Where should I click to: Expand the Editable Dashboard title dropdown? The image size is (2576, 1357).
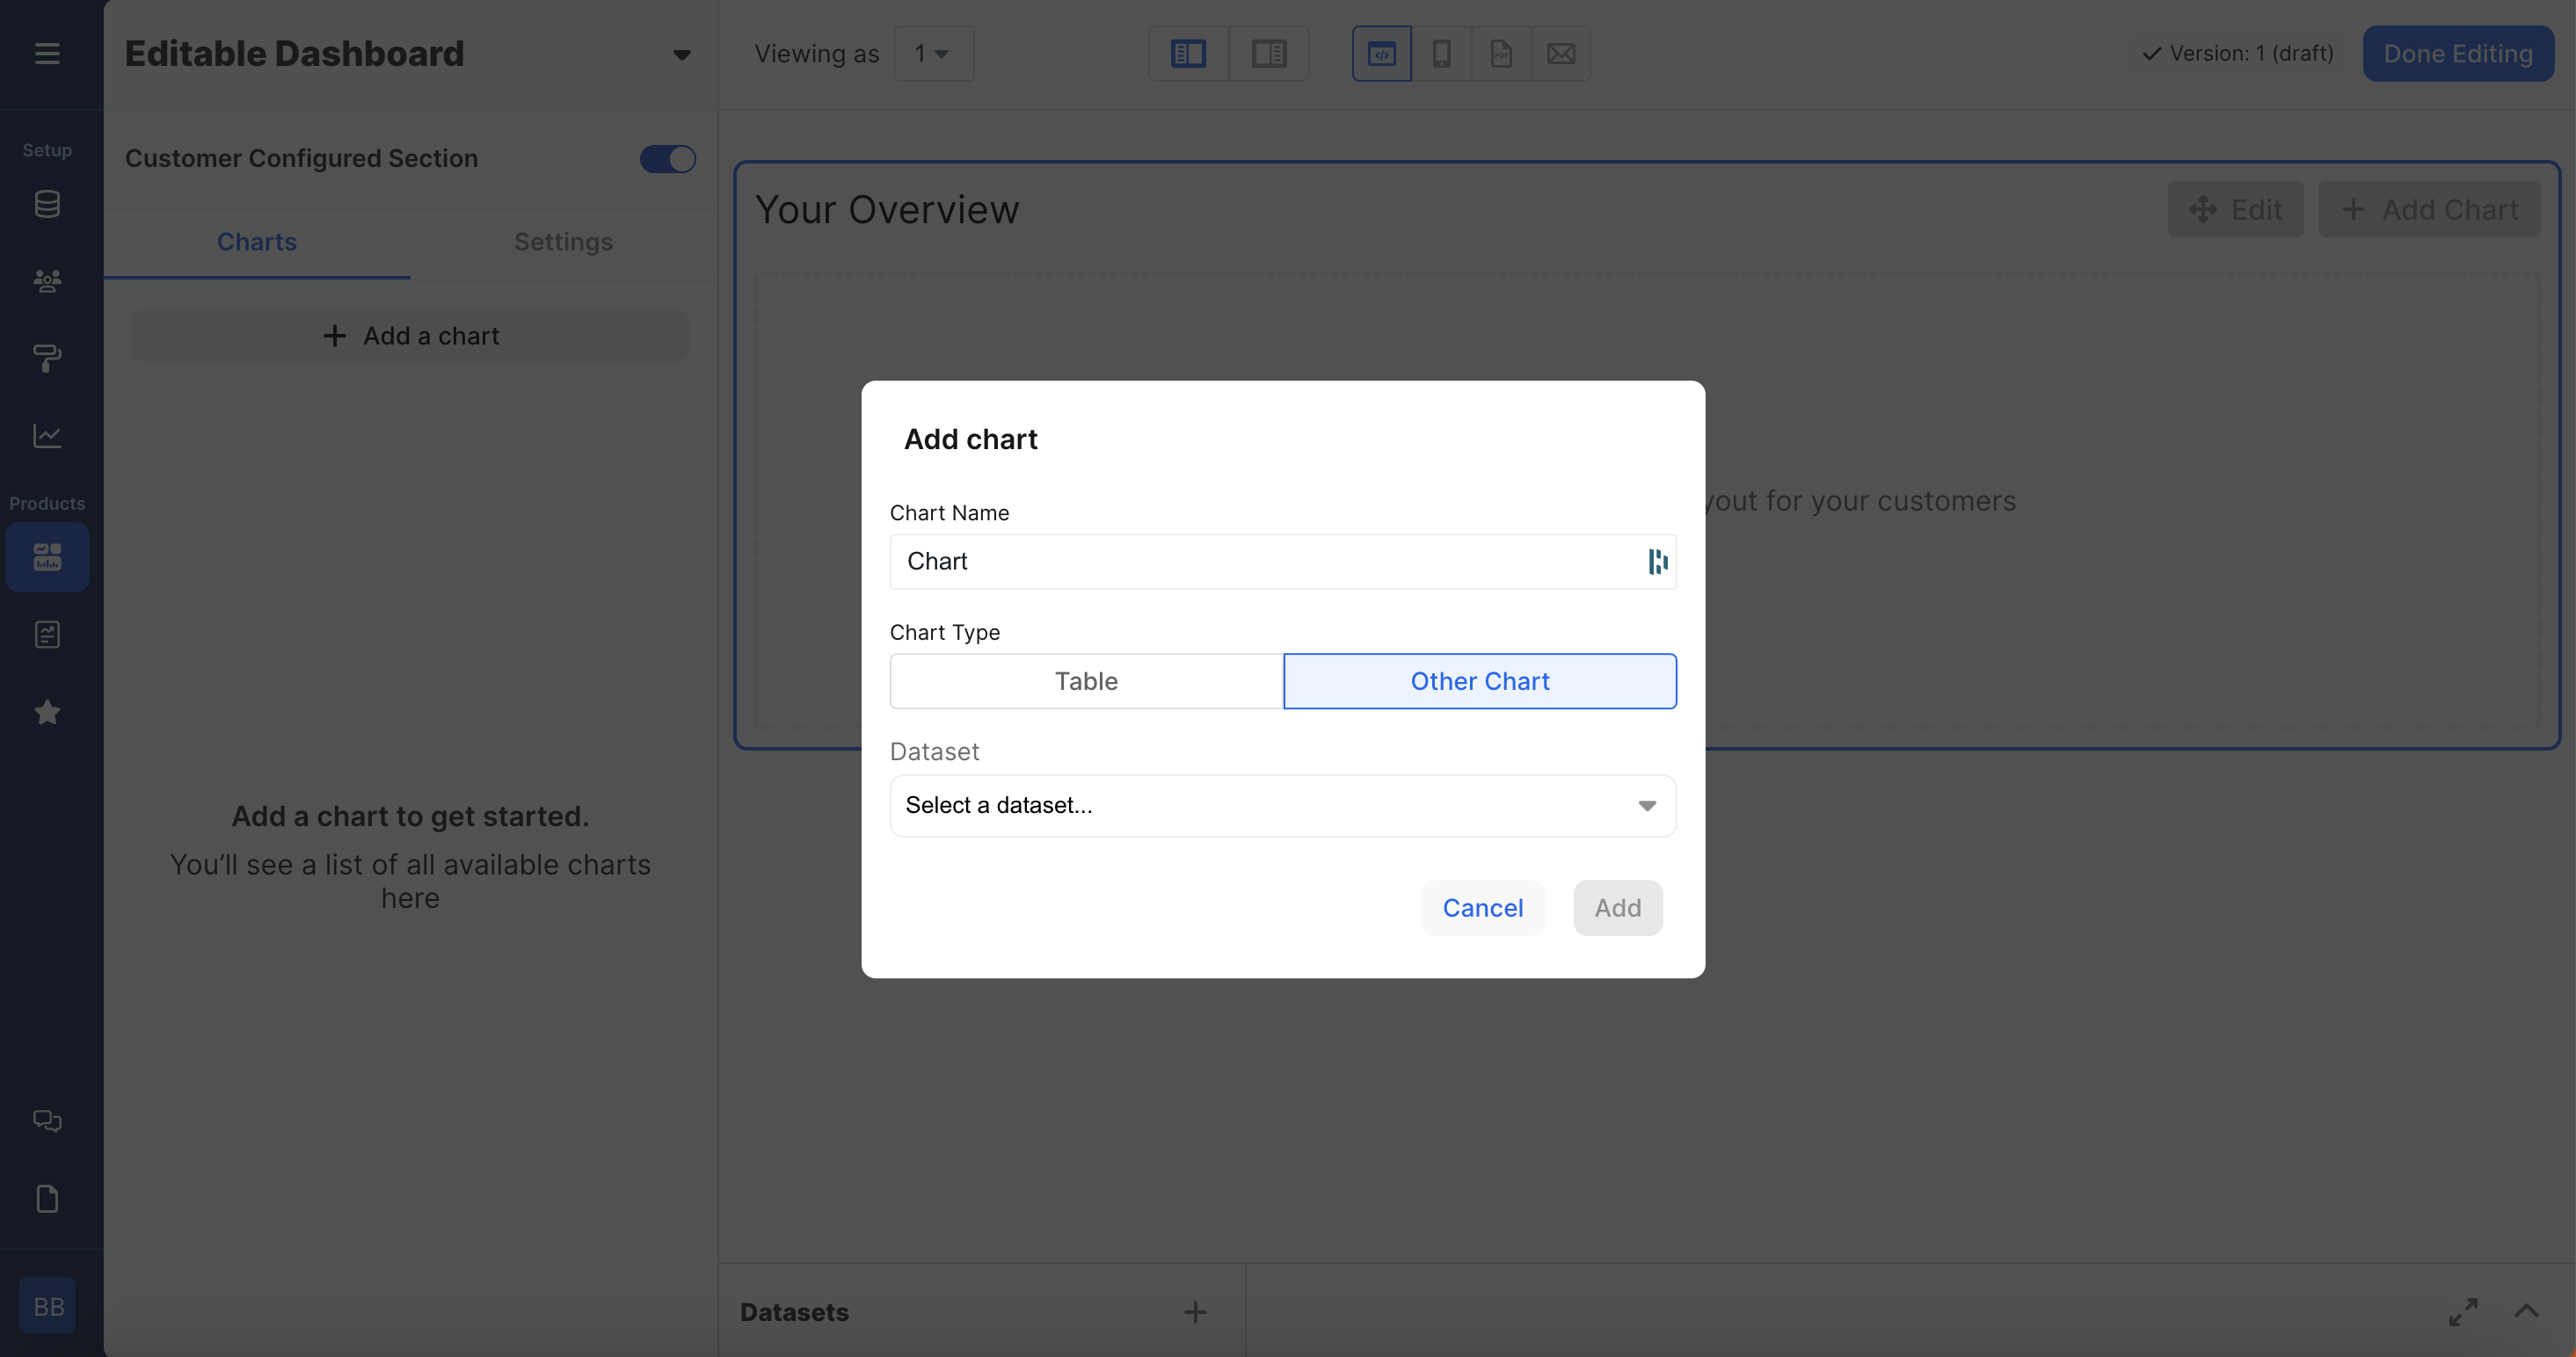click(681, 55)
